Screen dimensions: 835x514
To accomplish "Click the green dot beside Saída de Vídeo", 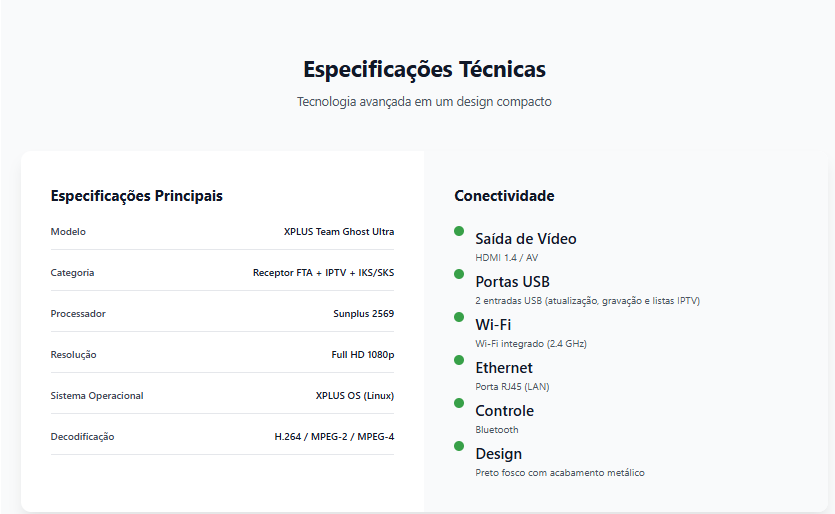I will 459,231.
